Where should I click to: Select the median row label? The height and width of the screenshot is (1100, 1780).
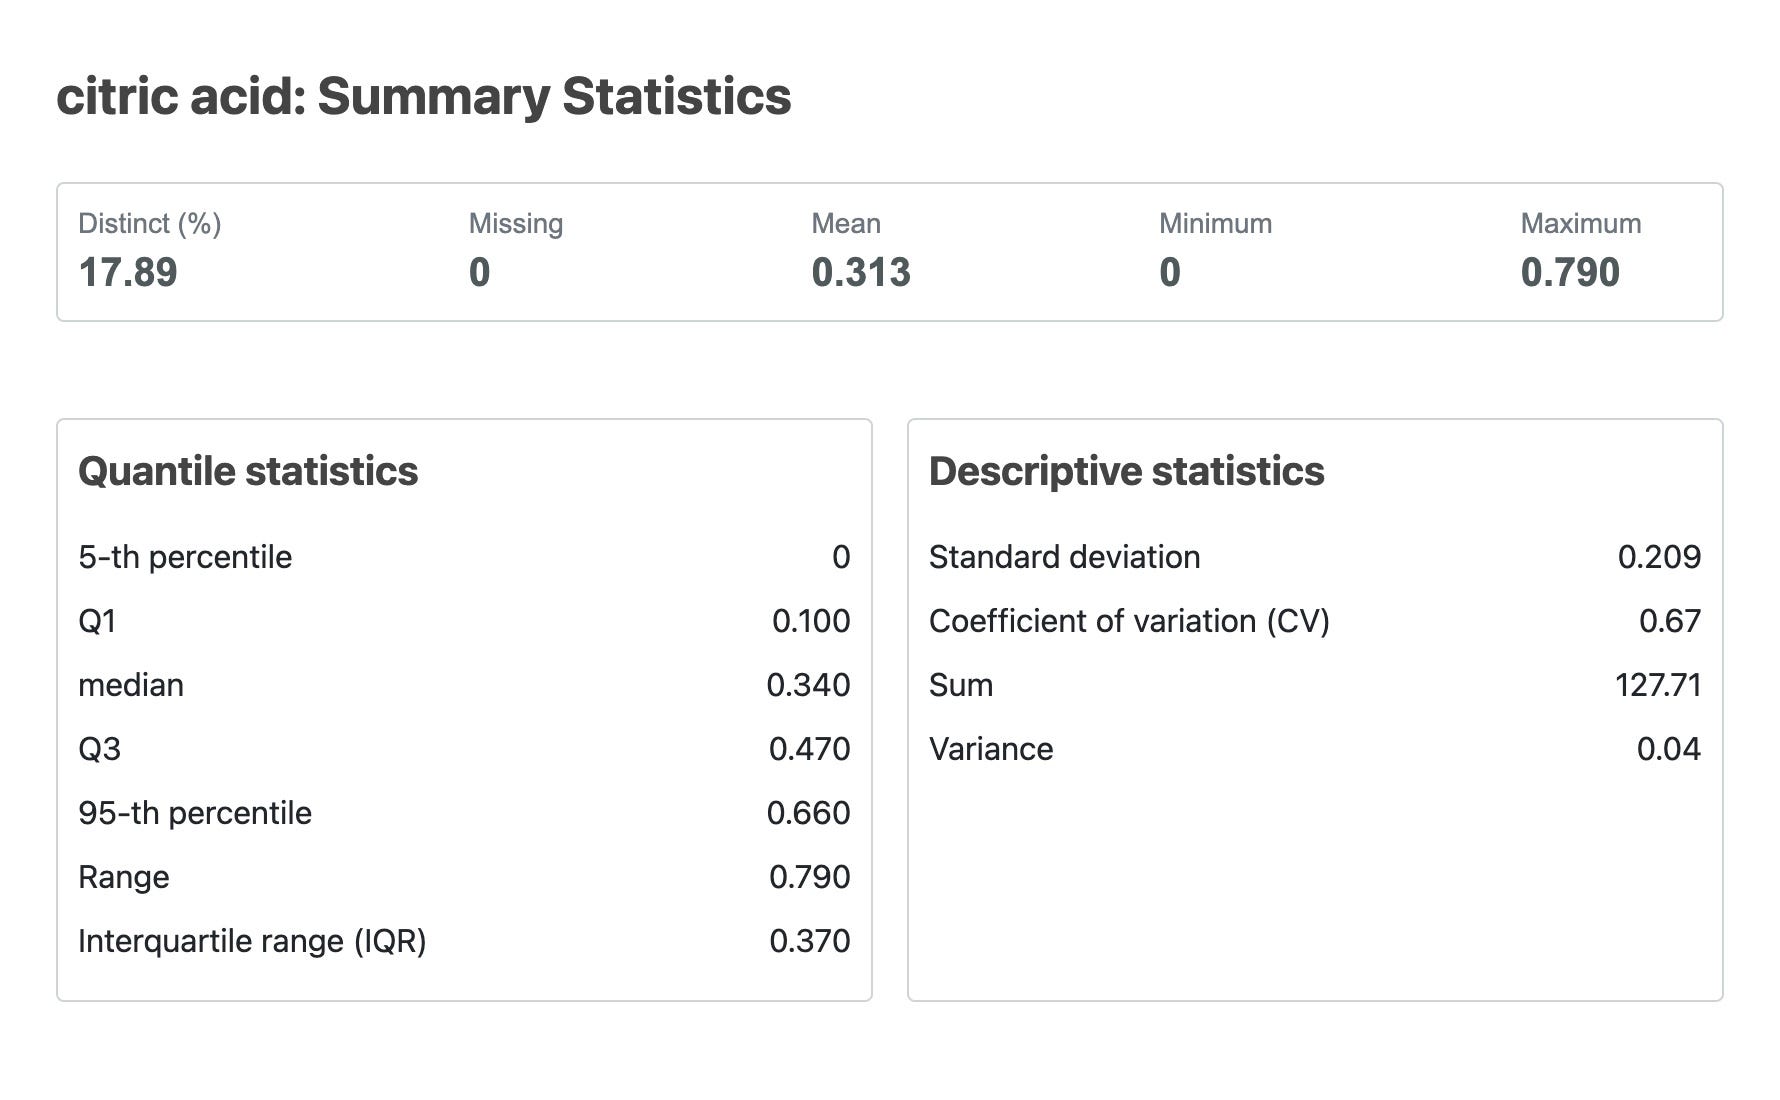(x=131, y=685)
